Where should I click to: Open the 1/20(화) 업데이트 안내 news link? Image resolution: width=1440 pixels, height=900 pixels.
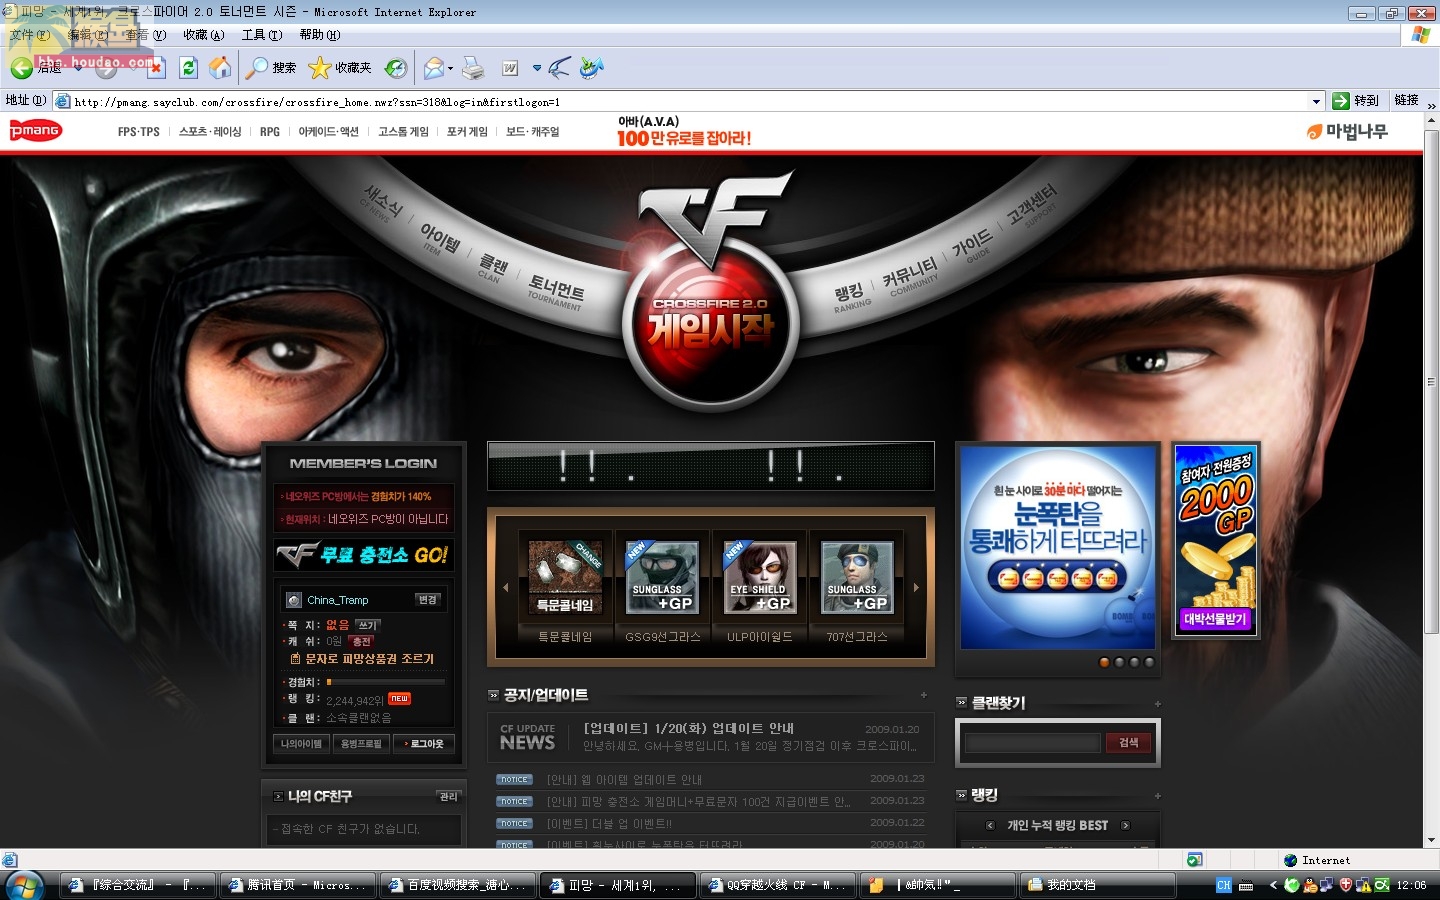coord(689,728)
